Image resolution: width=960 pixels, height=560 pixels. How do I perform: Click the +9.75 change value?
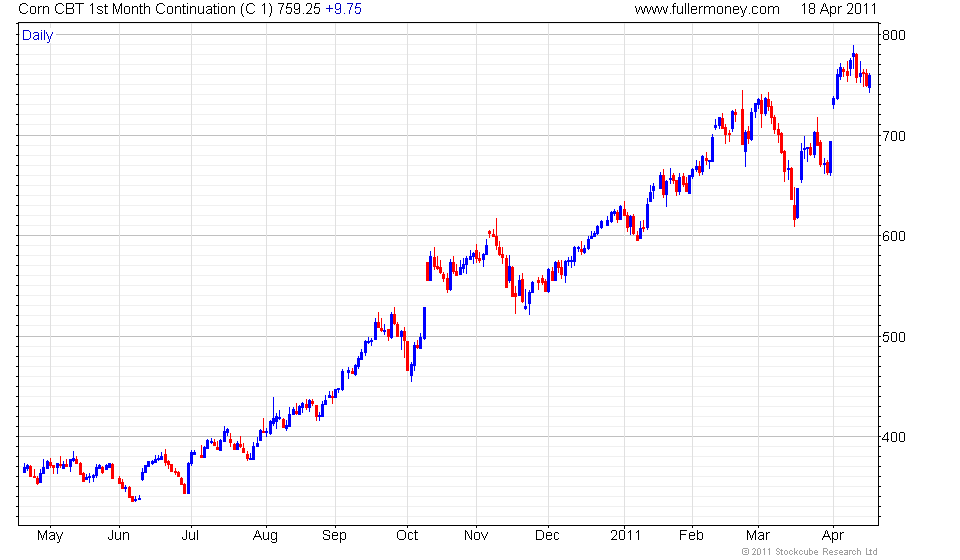343,9
